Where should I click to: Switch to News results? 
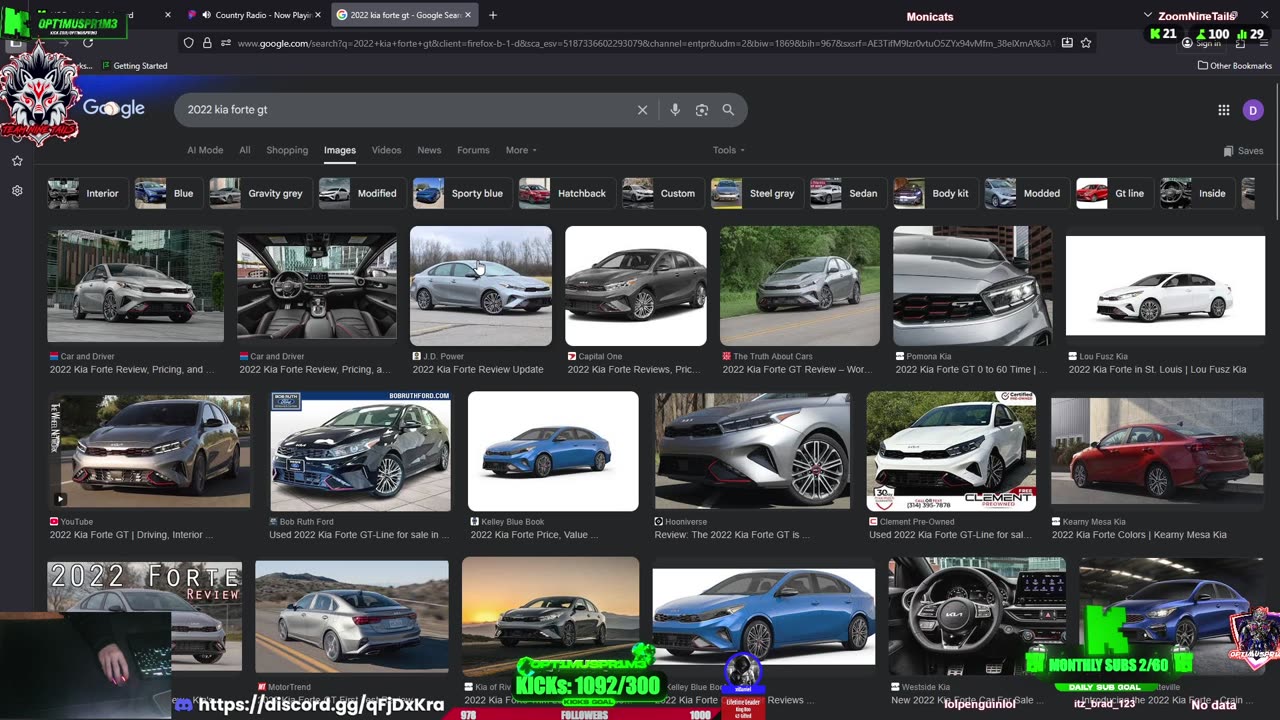[429, 150]
